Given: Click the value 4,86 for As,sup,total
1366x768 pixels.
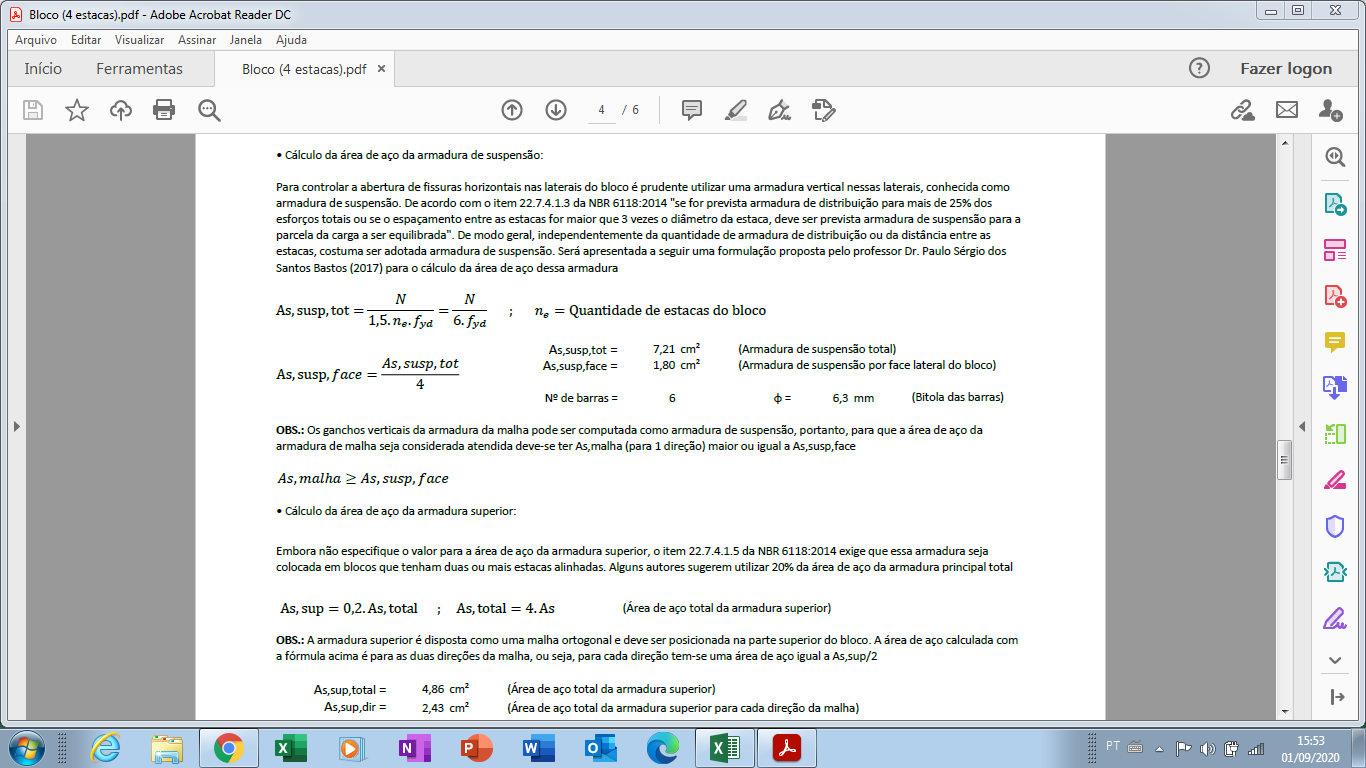Looking at the screenshot, I should 434,689.
